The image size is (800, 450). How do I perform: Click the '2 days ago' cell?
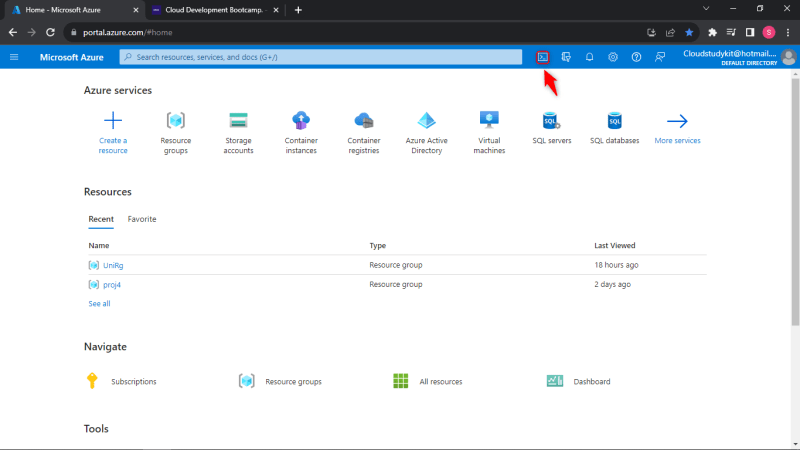(612, 284)
